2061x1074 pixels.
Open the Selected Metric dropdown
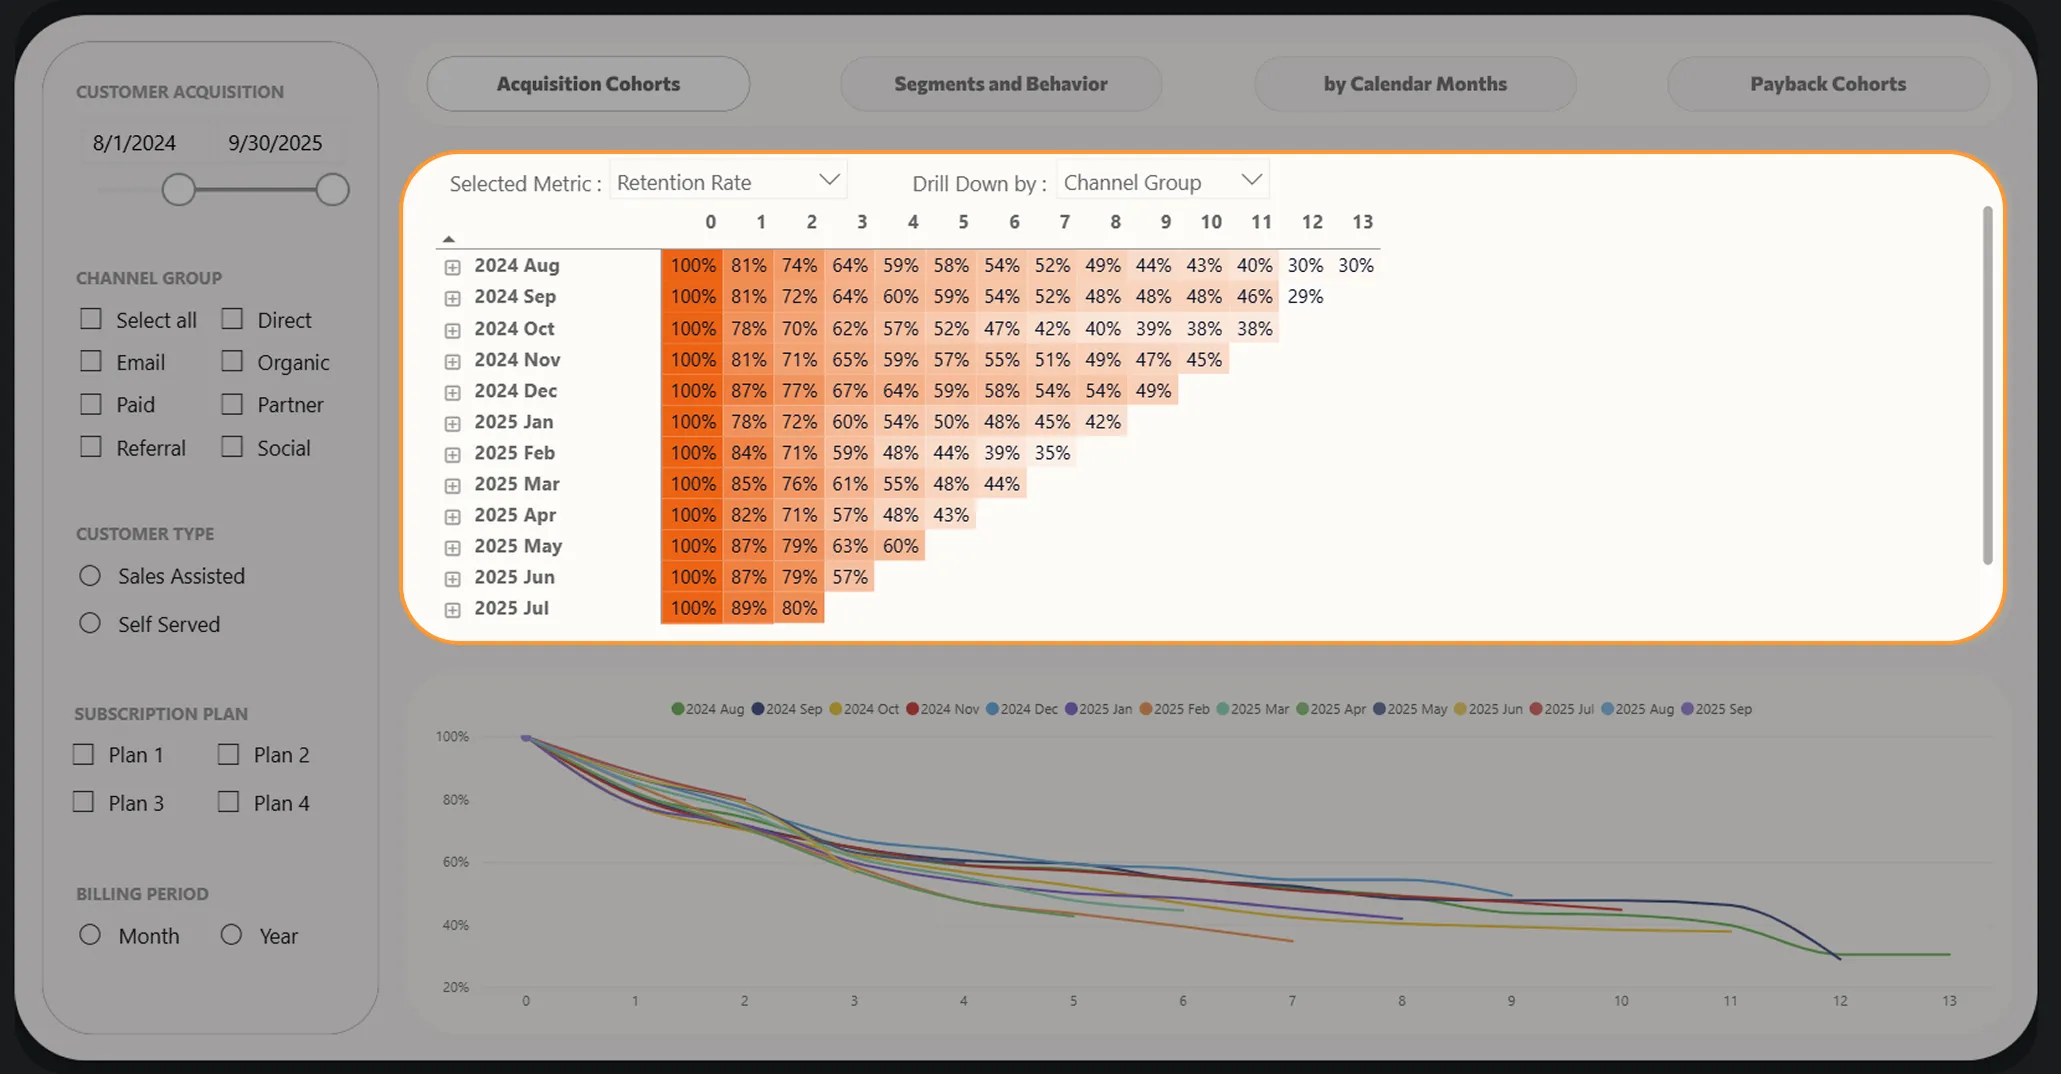[728, 181]
